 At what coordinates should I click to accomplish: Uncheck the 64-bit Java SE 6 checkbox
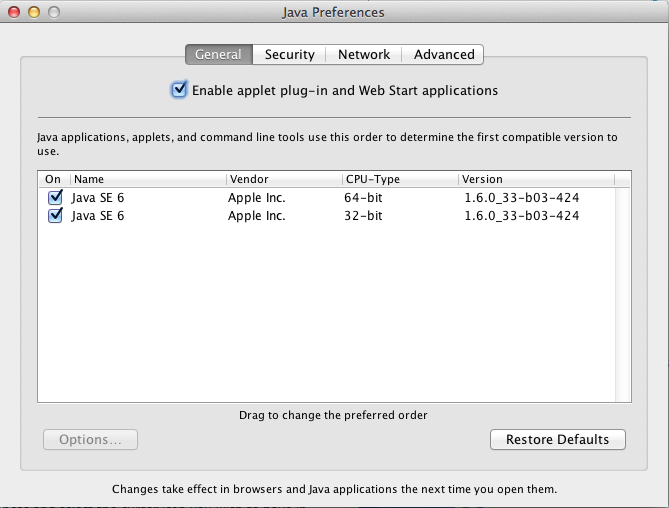(55, 197)
